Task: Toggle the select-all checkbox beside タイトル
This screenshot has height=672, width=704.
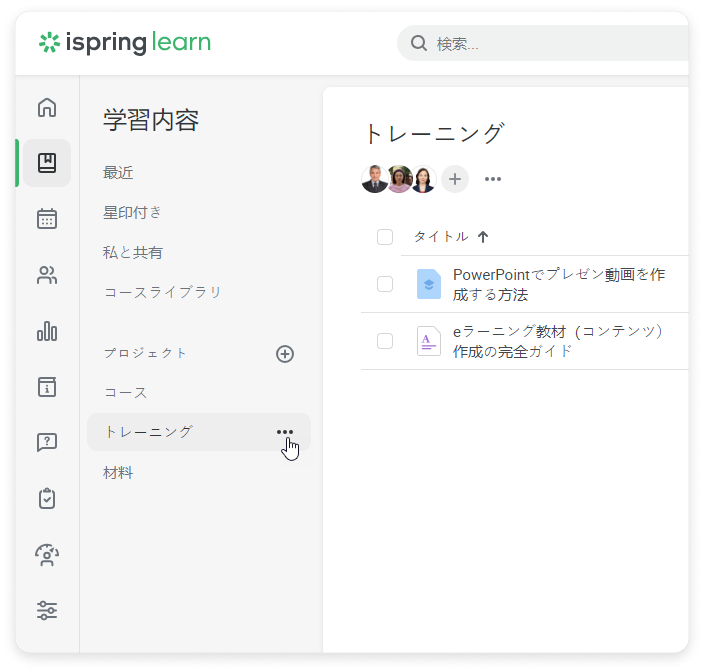Action: click(385, 237)
